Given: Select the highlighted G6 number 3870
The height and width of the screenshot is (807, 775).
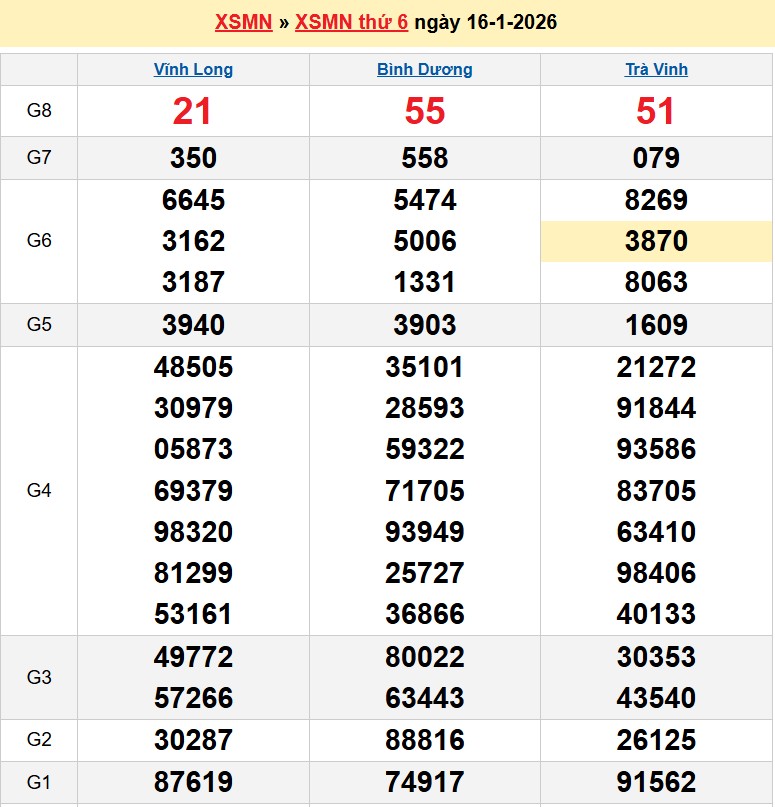Looking at the screenshot, I should click(656, 241).
